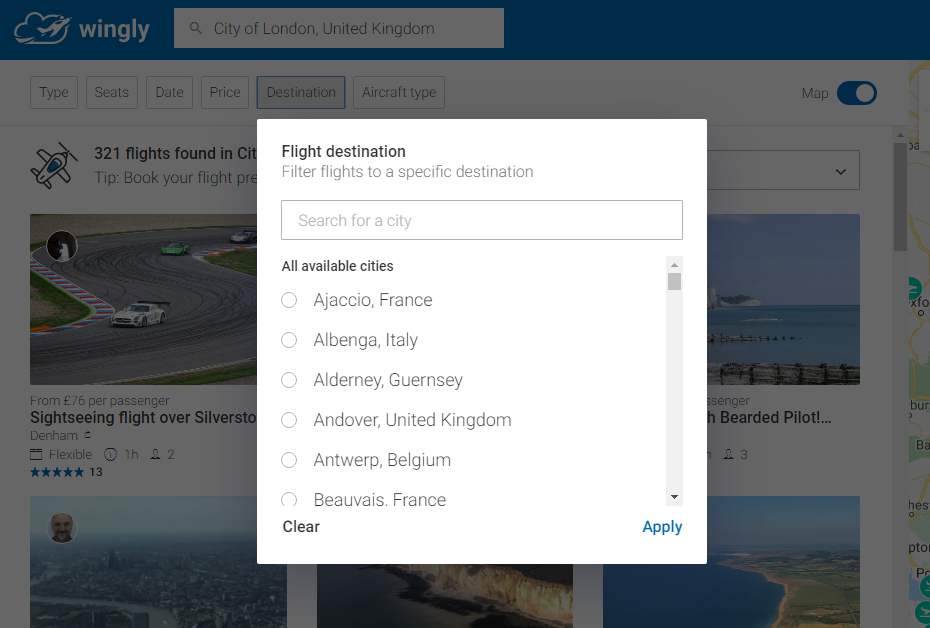The width and height of the screenshot is (930, 628).
Task: Click the search magnifier icon
Action: click(195, 28)
